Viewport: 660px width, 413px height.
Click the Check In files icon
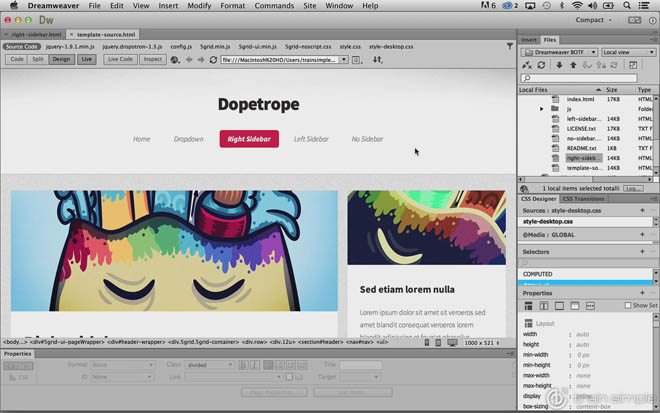tap(601, 65)
